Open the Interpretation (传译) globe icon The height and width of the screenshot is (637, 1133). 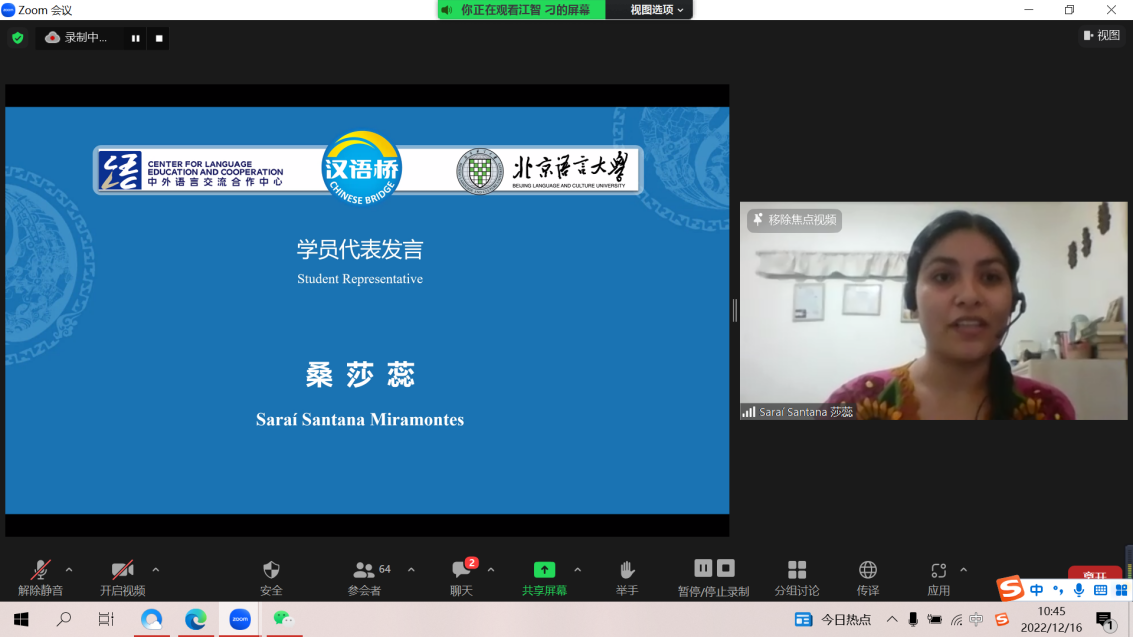pos(868,570)
